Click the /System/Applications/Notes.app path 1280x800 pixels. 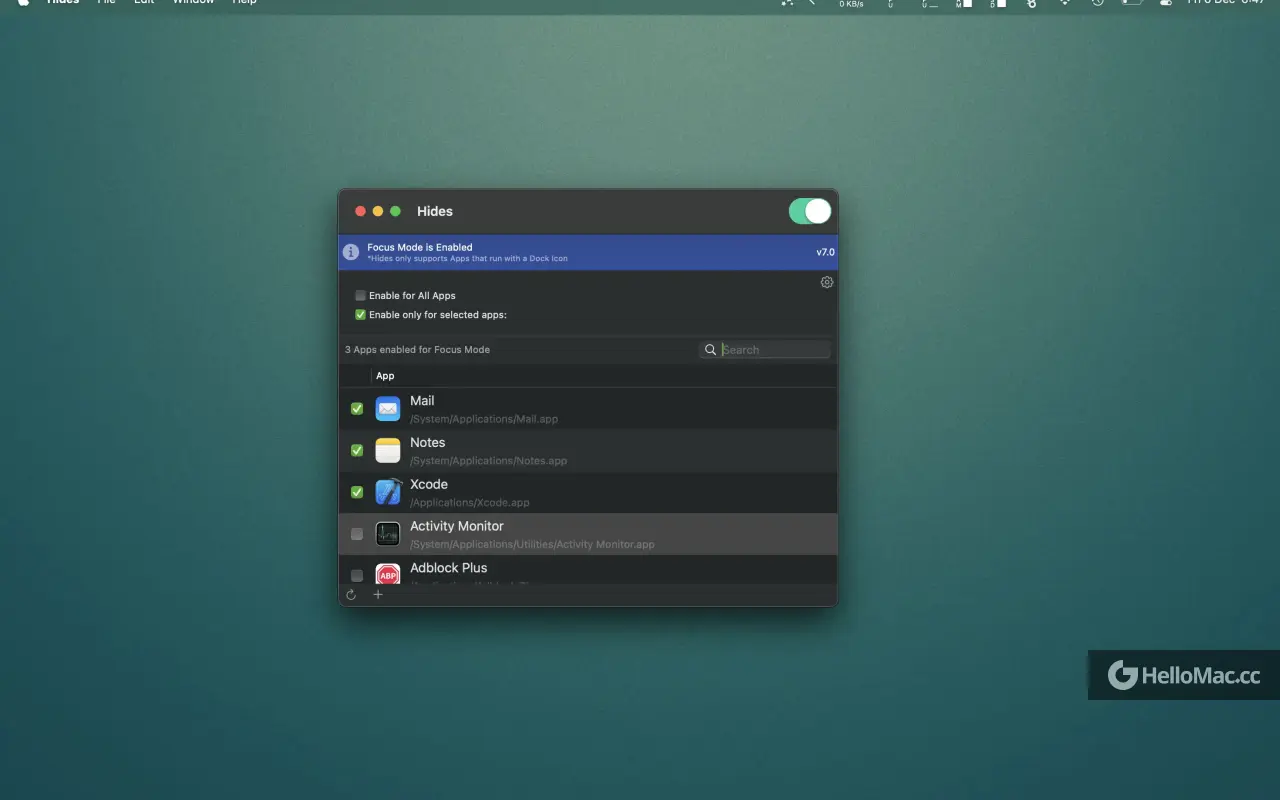tap(489, 461)
